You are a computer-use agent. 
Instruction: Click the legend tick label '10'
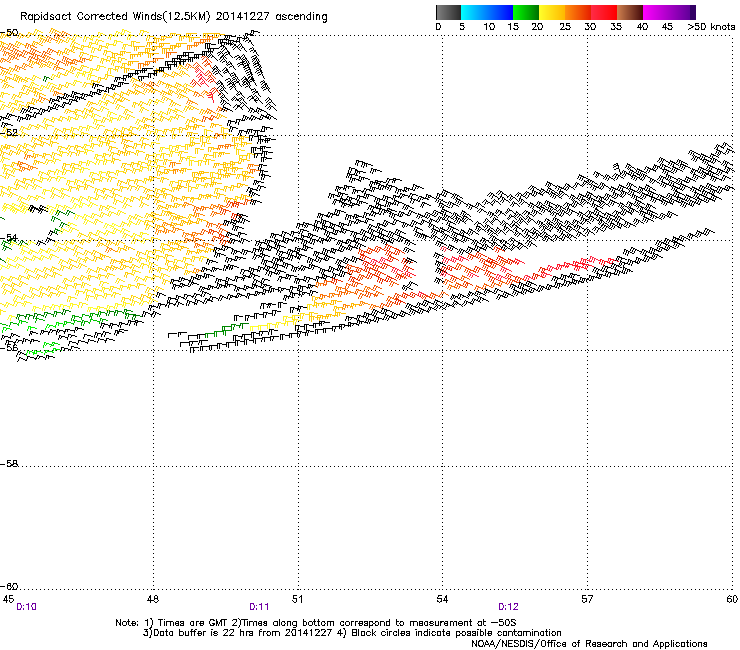[489, 27]
